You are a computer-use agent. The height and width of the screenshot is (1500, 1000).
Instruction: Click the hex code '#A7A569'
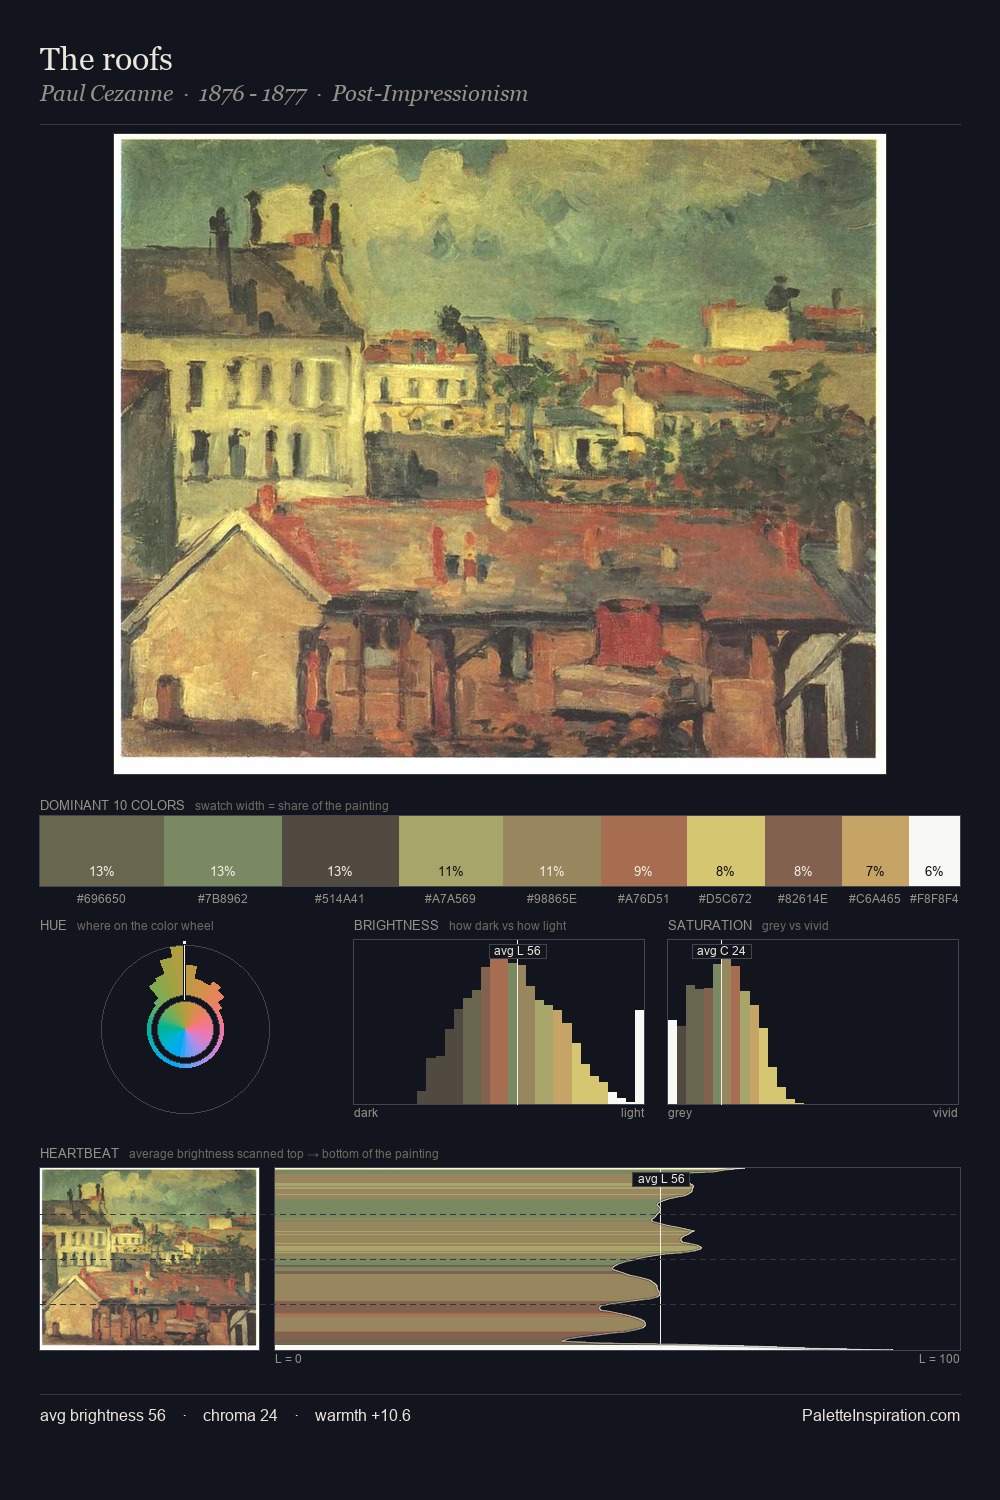tap(451, 899)
